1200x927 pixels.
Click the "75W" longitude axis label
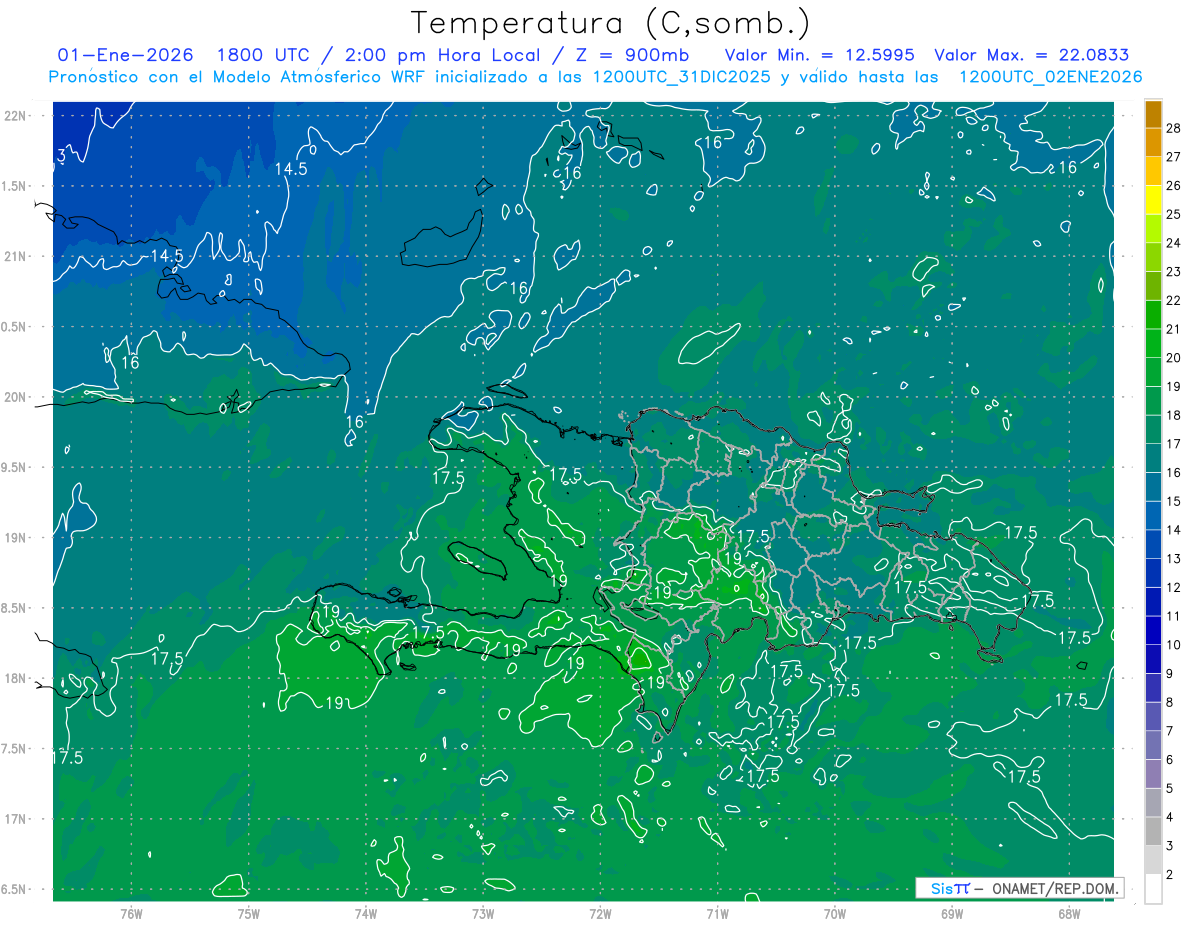(x=248, y=914)
